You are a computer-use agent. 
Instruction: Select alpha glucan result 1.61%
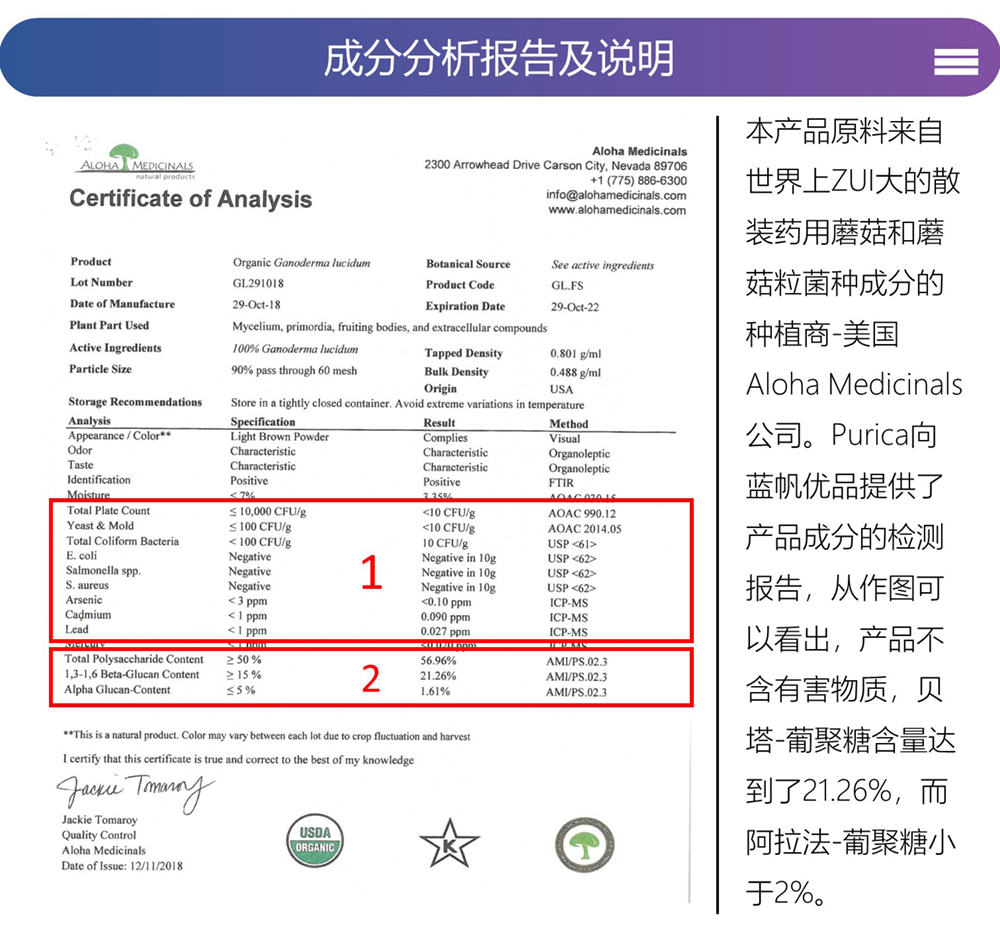(435, 692)
